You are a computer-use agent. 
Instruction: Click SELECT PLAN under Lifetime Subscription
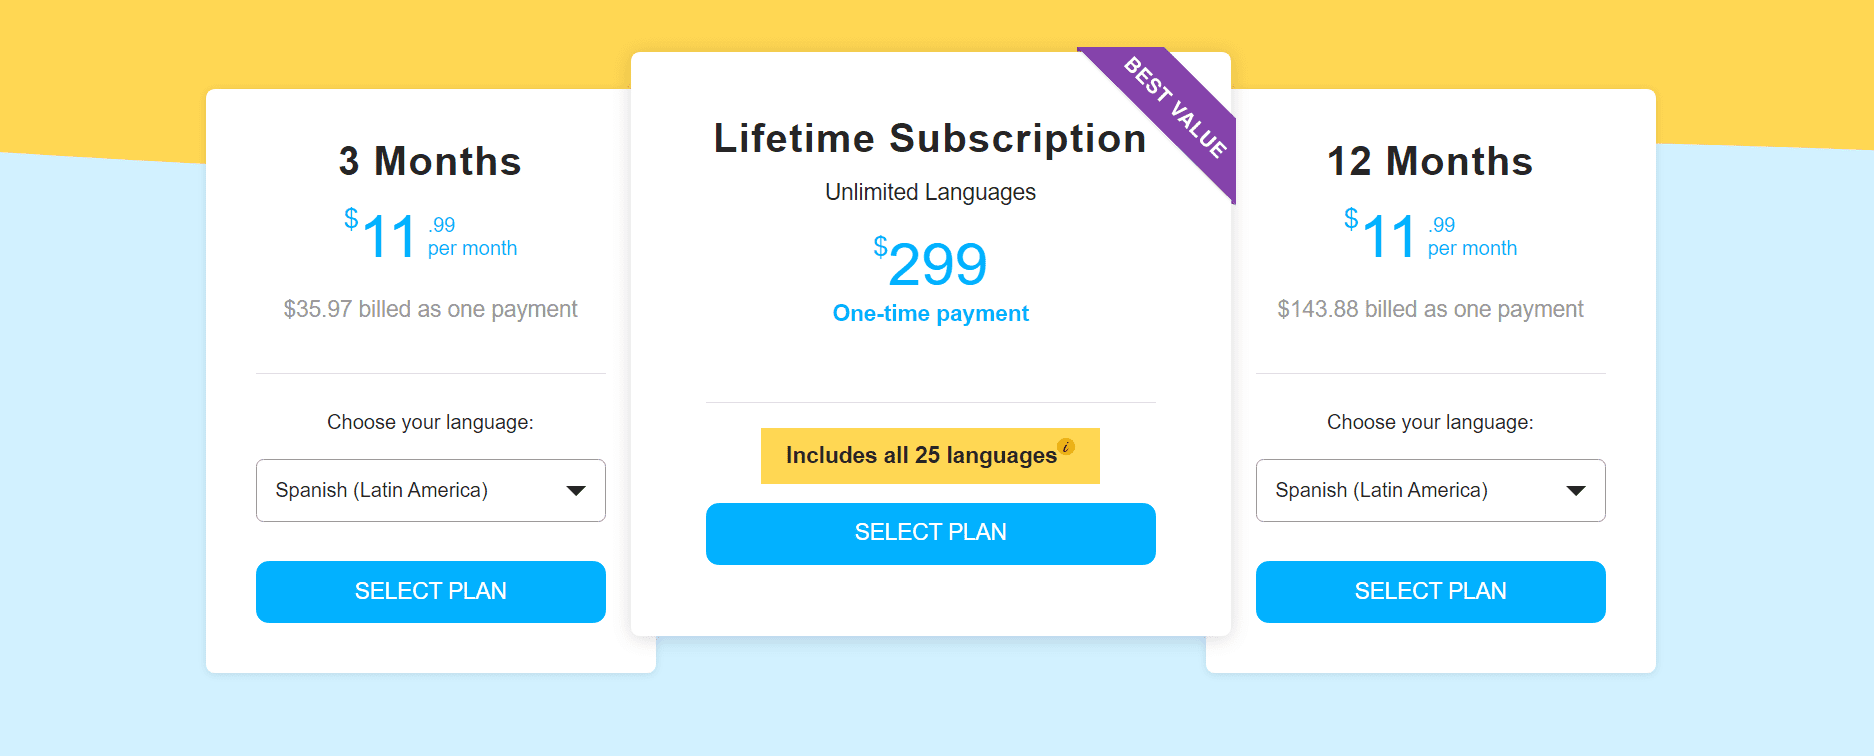coord(930,533)
